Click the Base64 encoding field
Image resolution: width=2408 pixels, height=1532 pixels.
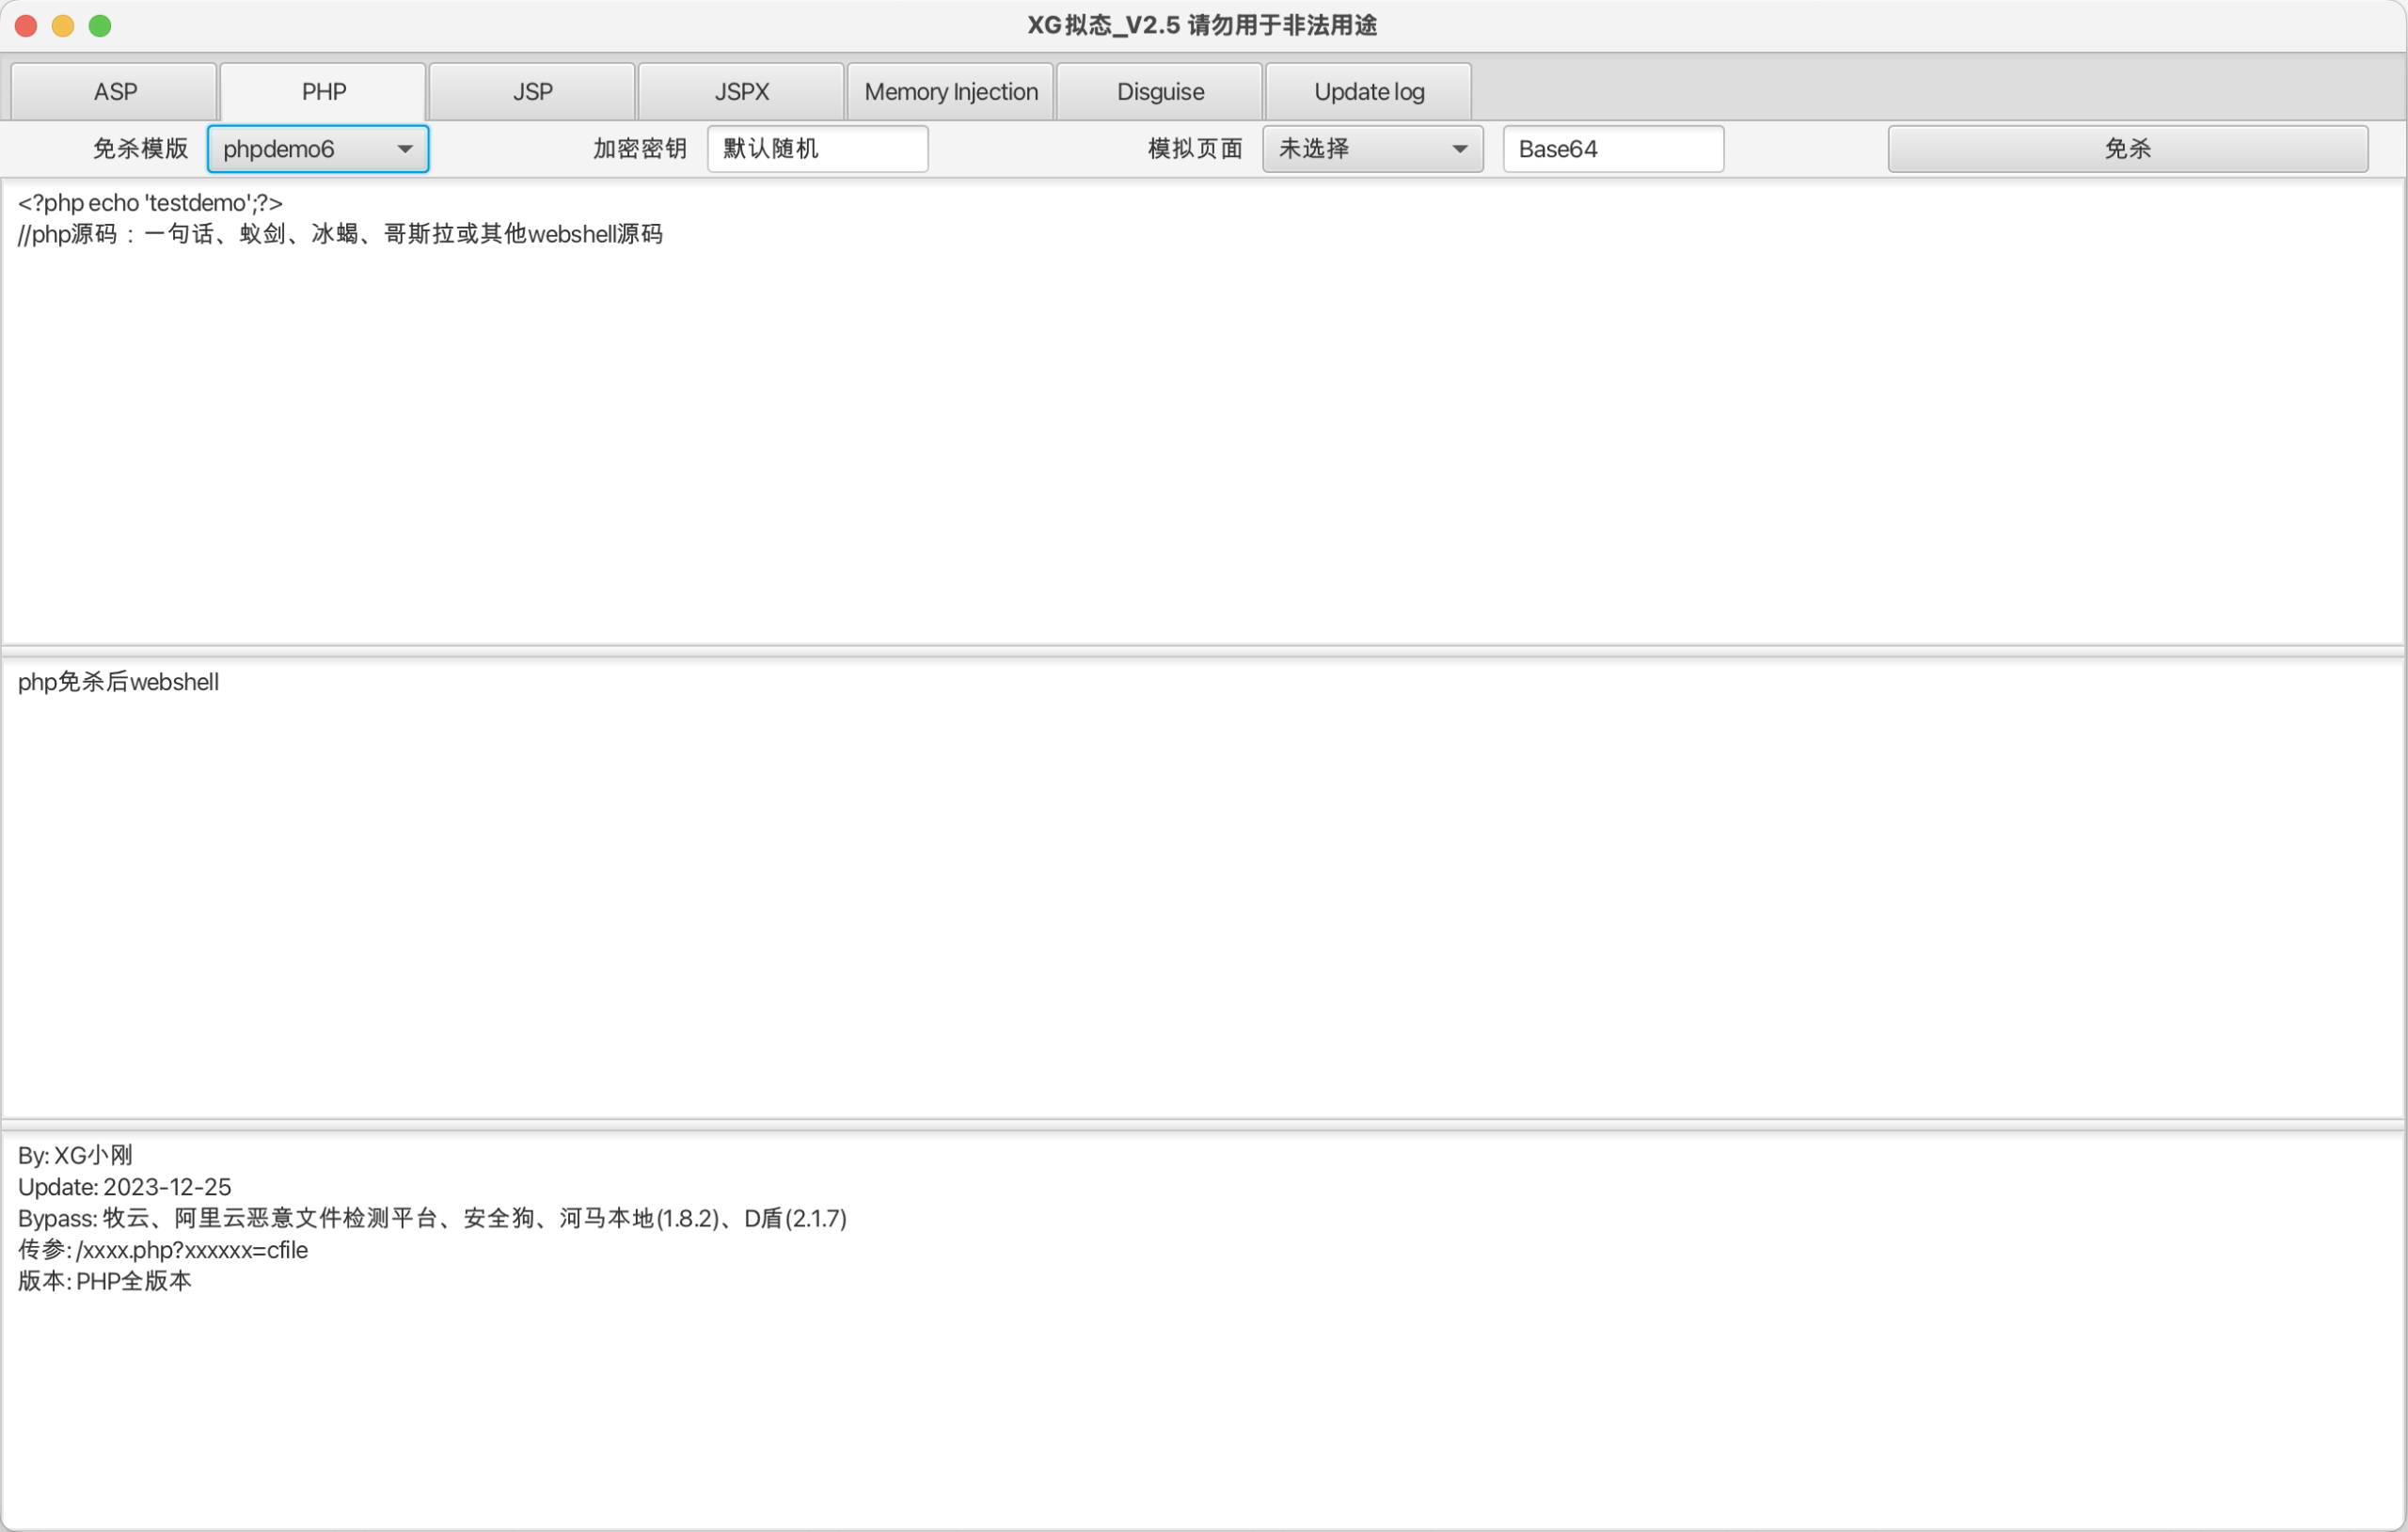point(1612,148)
